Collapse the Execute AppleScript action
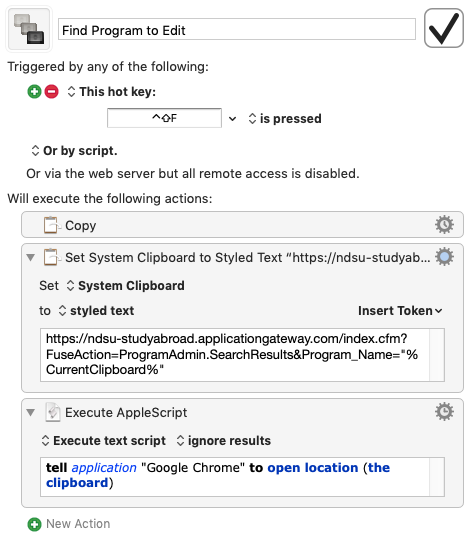473x541 pixels. point(31,412)
